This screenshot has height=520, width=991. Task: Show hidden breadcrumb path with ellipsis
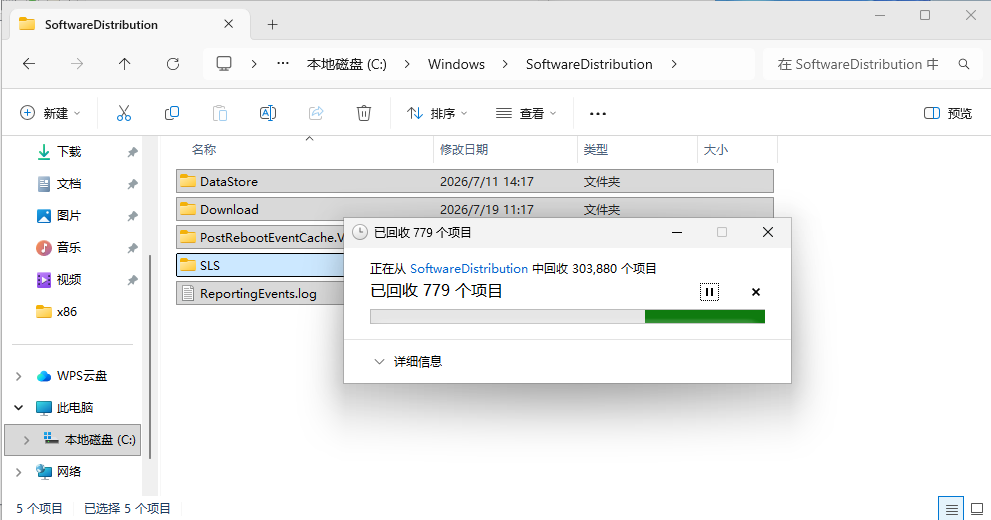point(283,63)
